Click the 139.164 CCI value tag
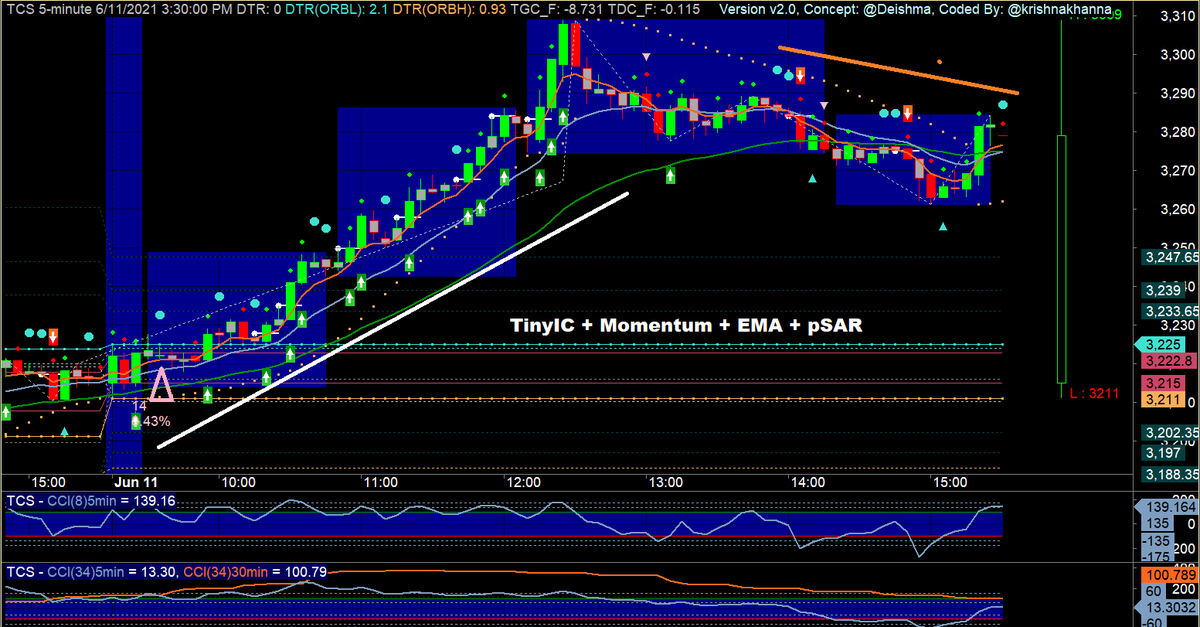Image resolution: width=1200 pixels, height=627 pixels. tap(1167, 507)
